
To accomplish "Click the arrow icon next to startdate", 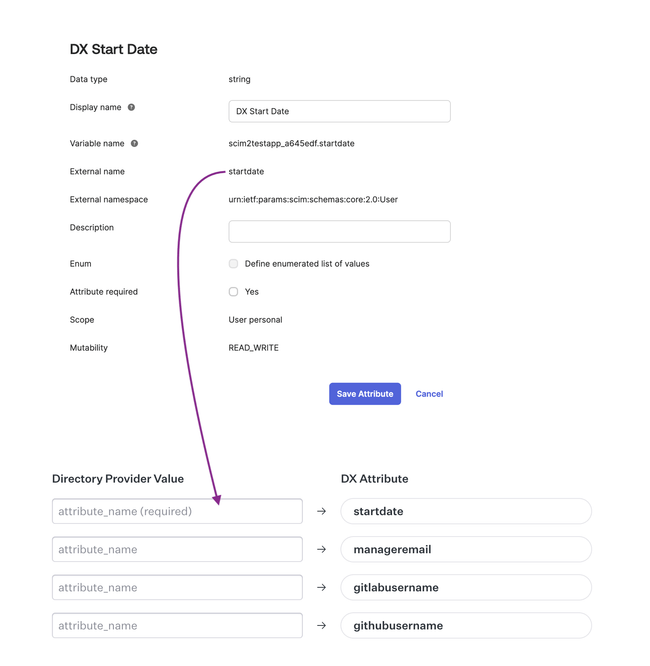I will tap(321, 511).
